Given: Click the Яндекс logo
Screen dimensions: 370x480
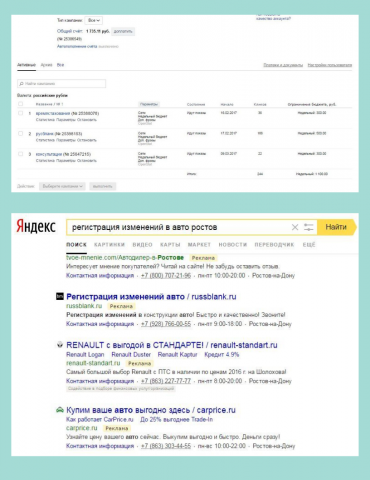Looking at the screenshot, I should tap(36, 226).
